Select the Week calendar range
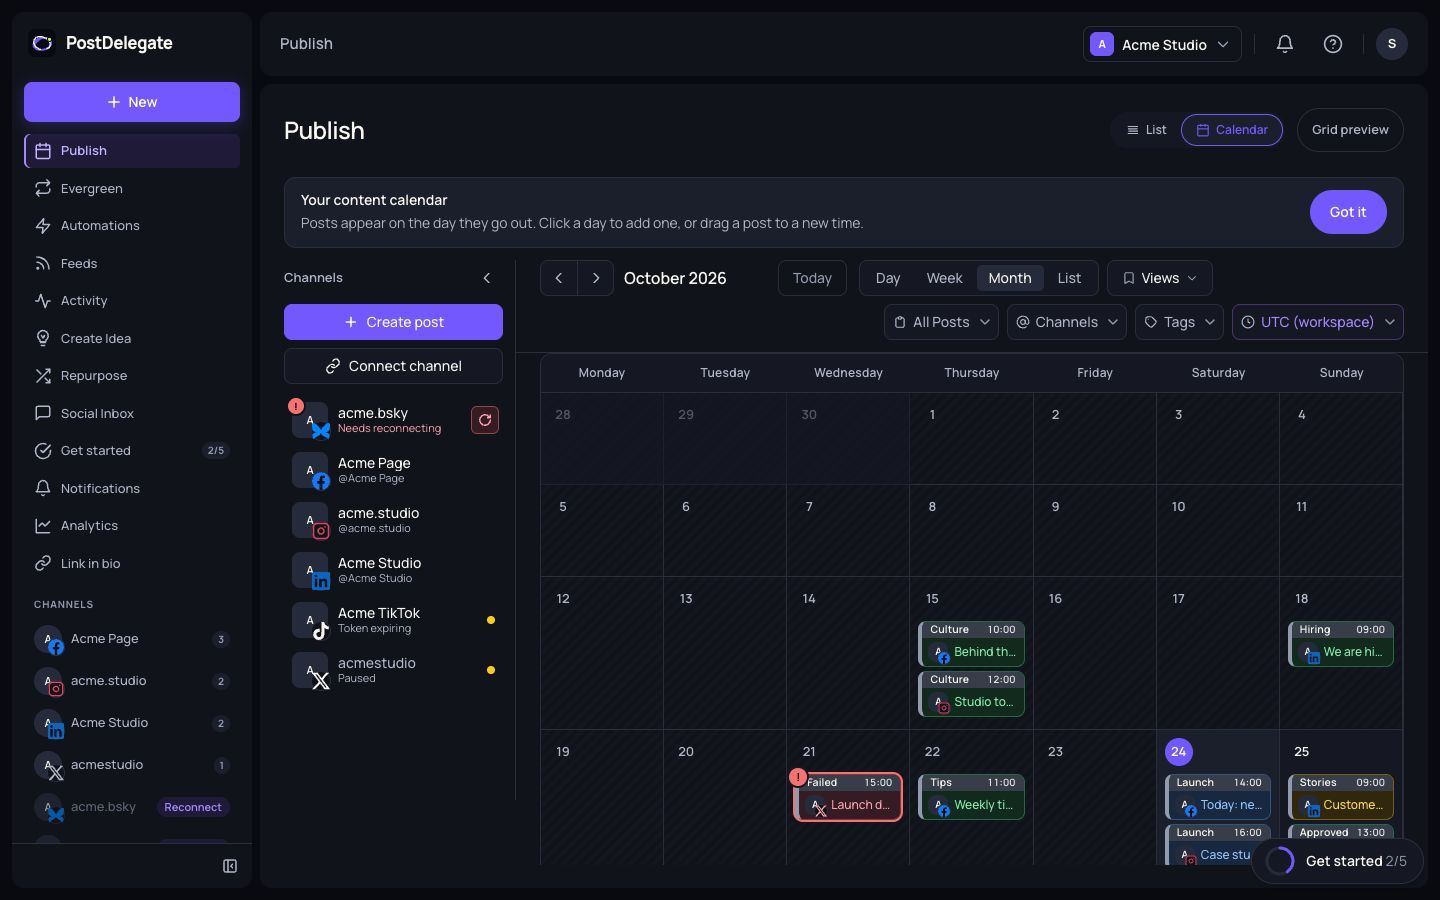Viewport: 1440px width, 900px height. [x=944, y=278]
